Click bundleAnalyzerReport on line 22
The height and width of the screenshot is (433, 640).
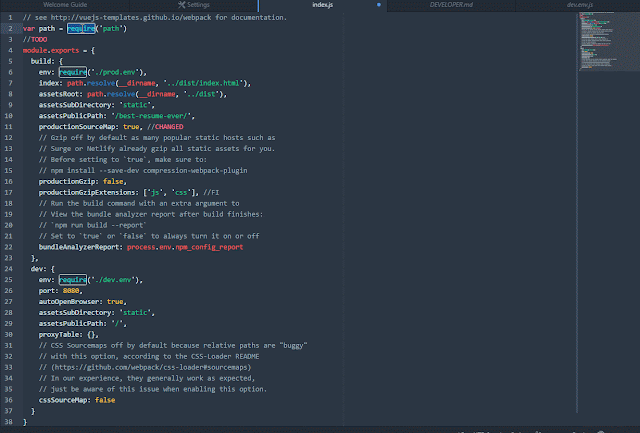pyautogui.click(x=79, y=247)
